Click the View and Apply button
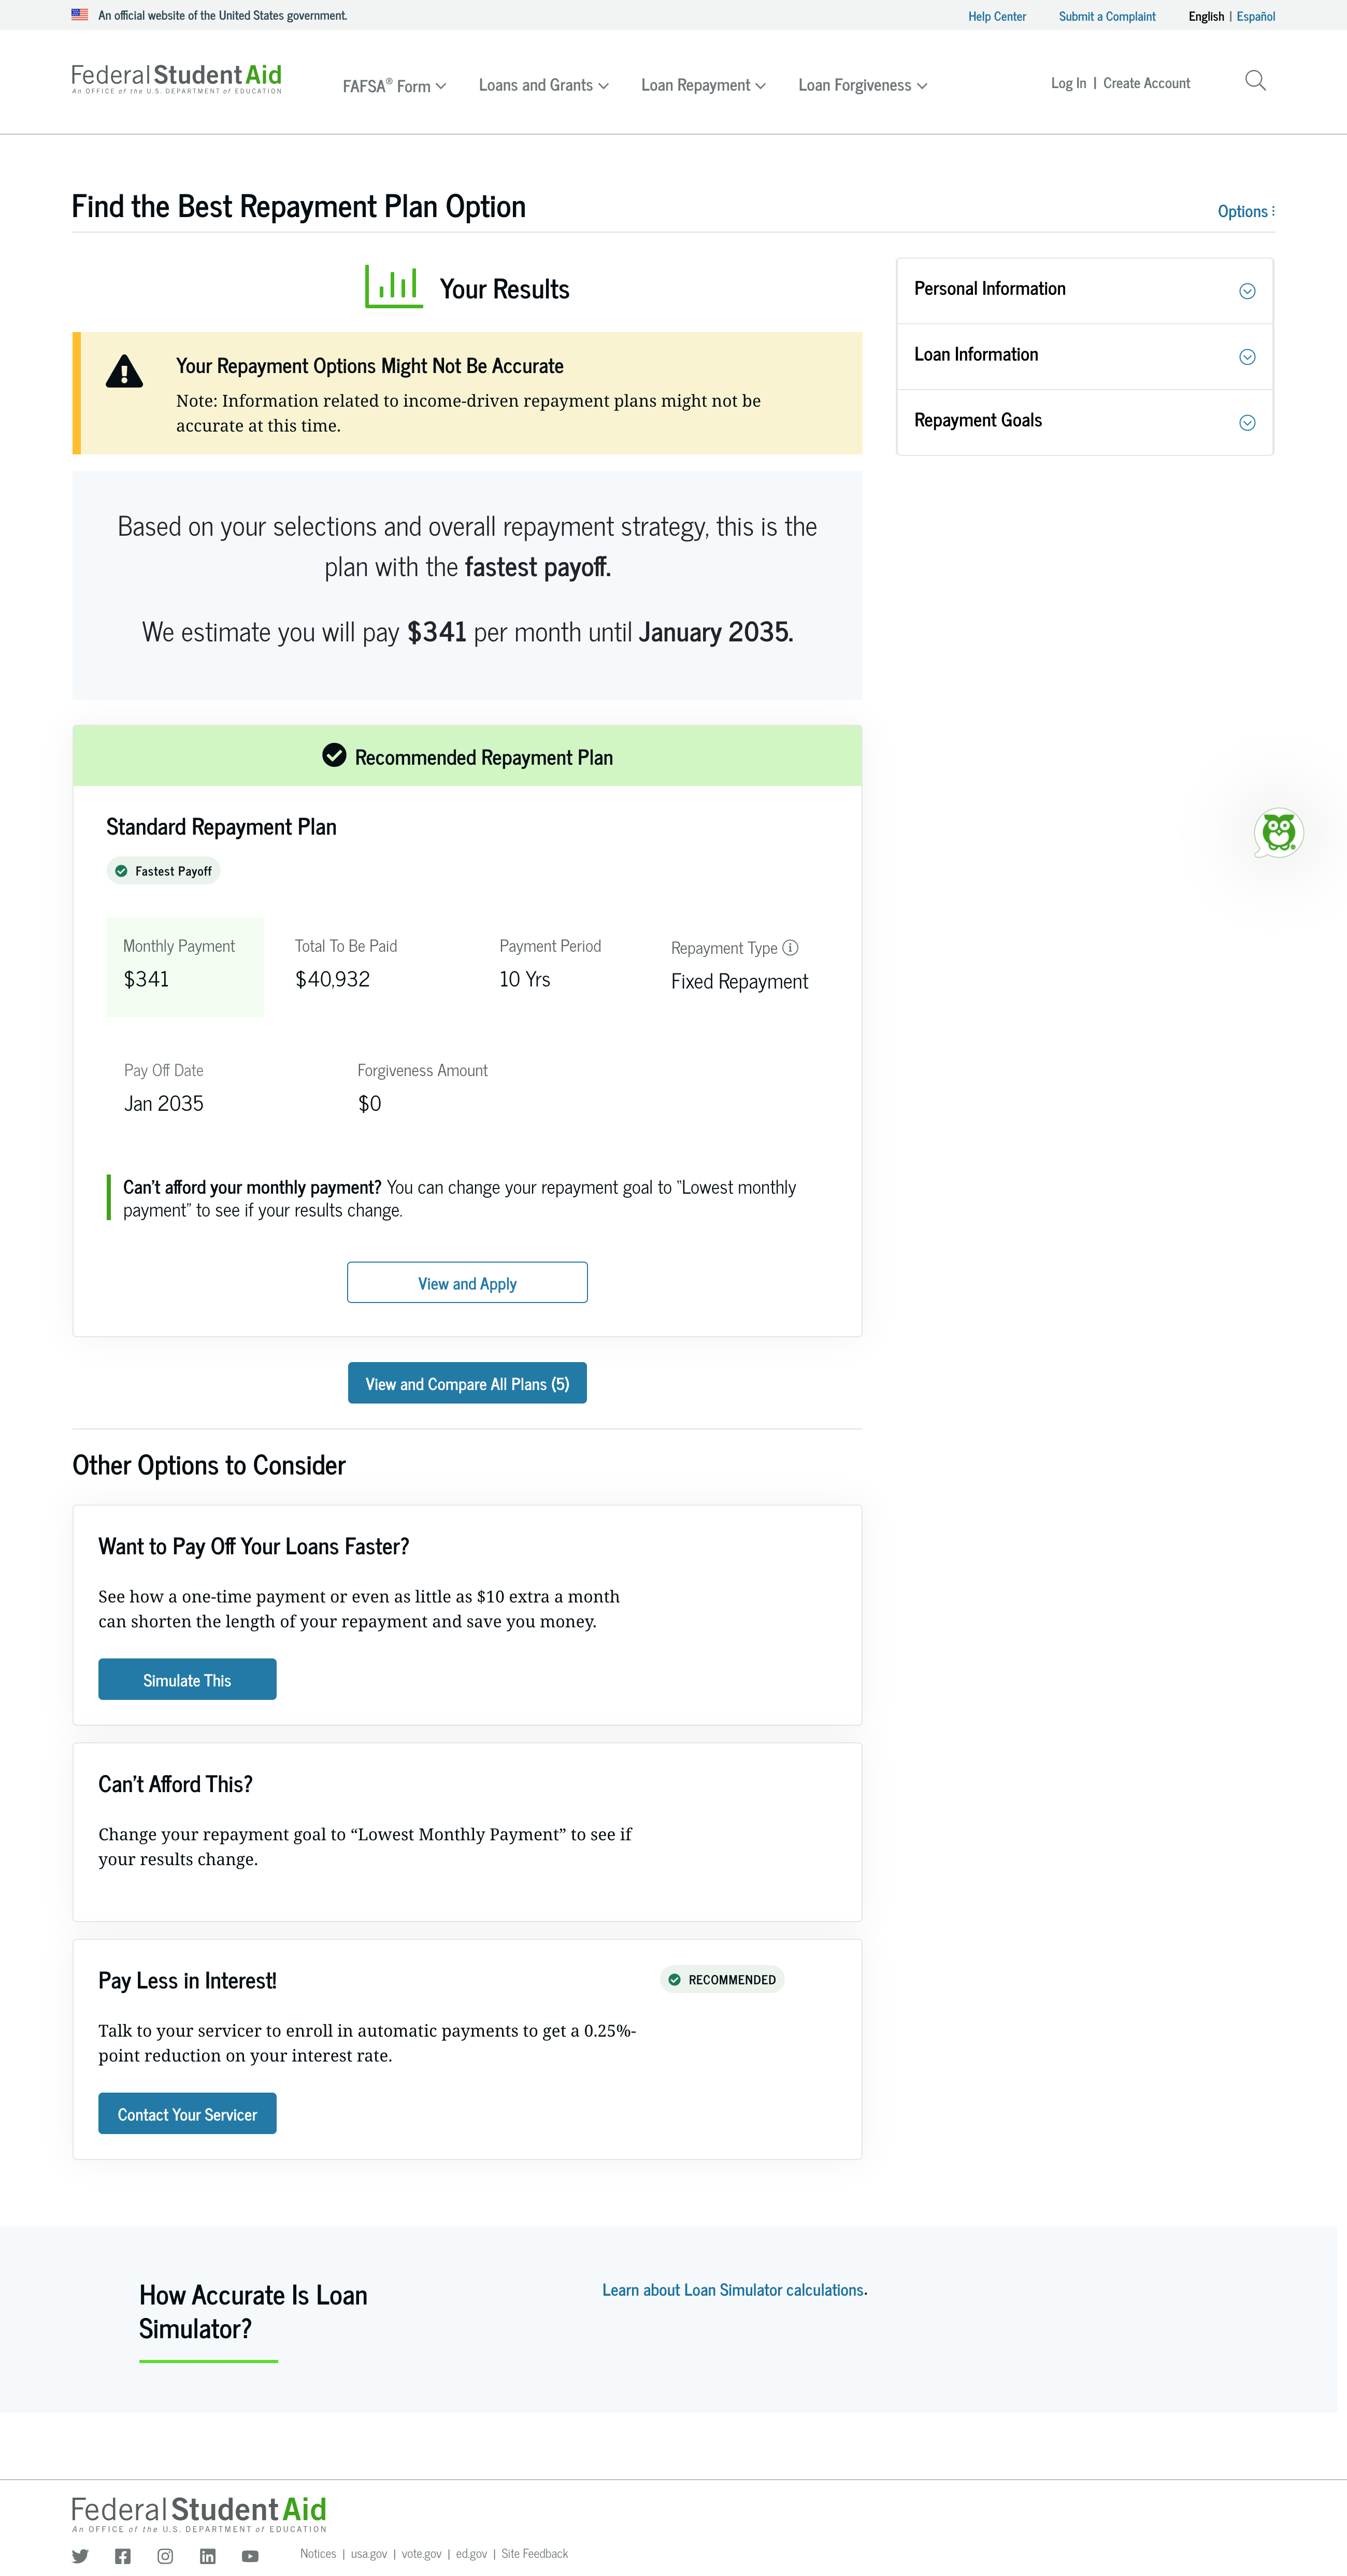The width and height of the screenshot is (1347, 2576). click(x=467, y=1283)
